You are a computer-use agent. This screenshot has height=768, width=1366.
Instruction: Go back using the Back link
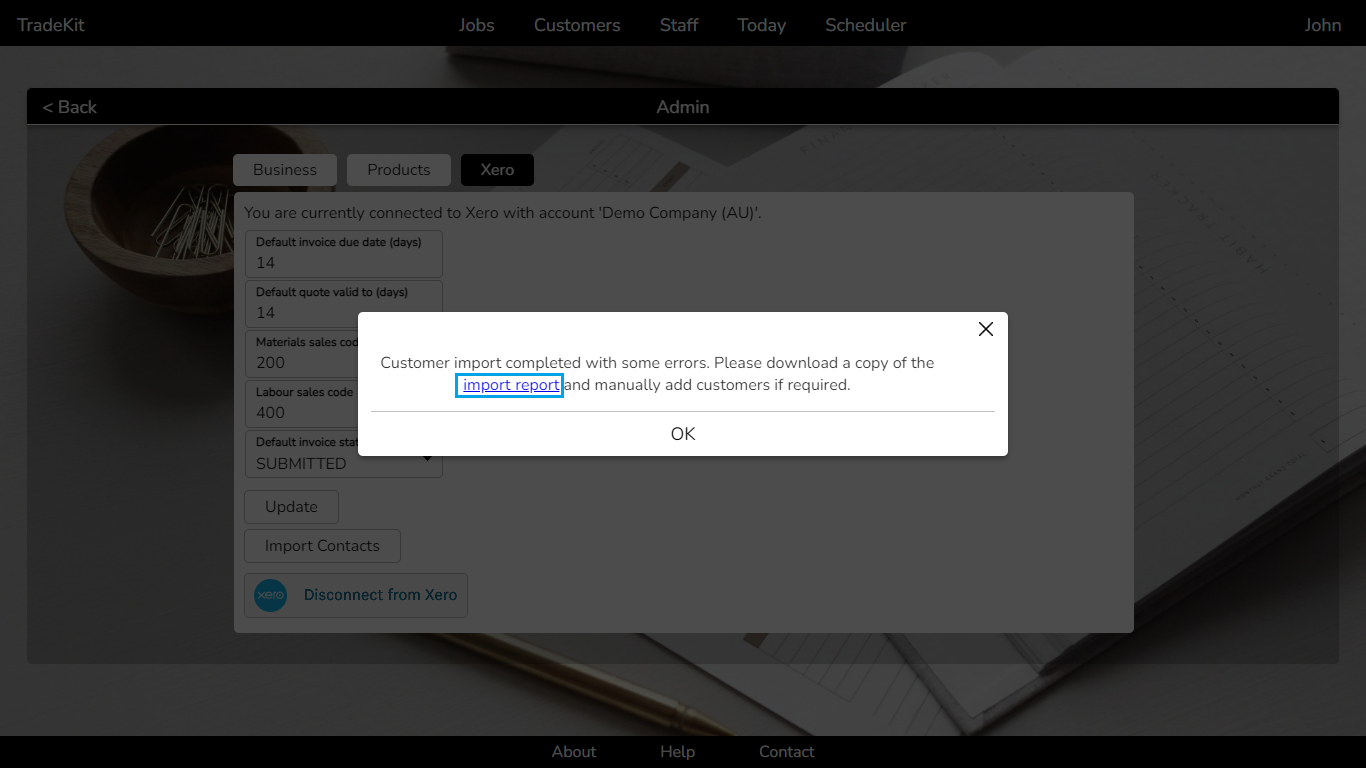pyautogui.click(x=70, y=107)
